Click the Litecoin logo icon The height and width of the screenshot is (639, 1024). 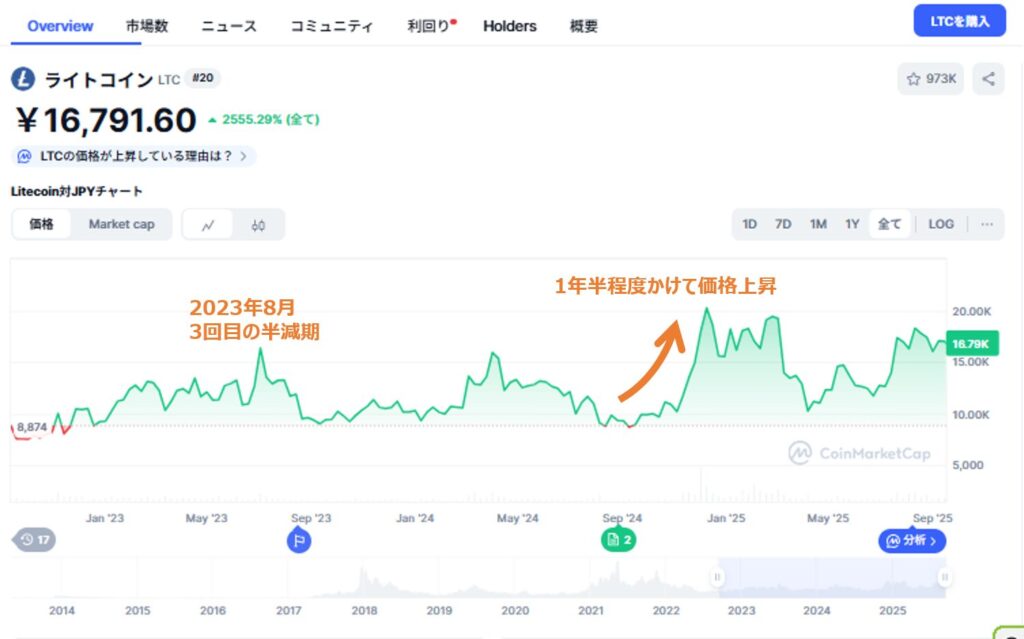point(23,79)
